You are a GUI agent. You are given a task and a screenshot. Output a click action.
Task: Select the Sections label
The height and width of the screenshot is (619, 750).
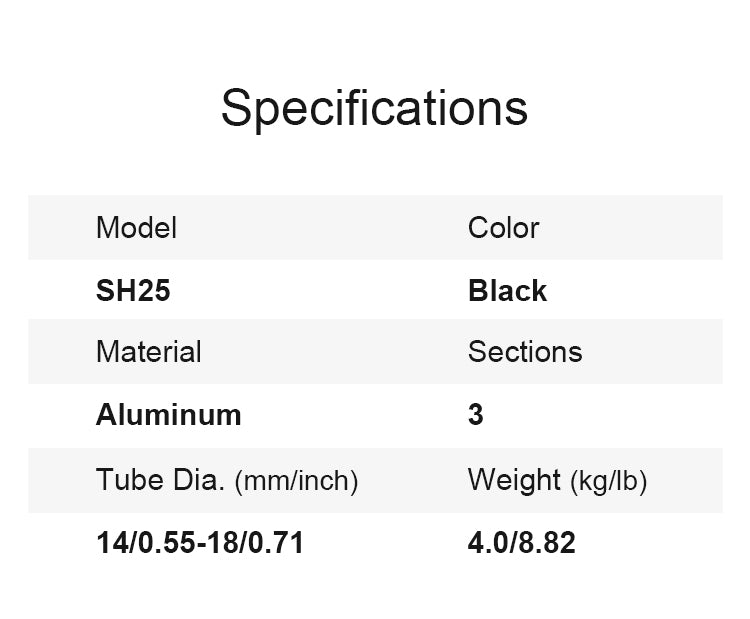click(524, 352)
